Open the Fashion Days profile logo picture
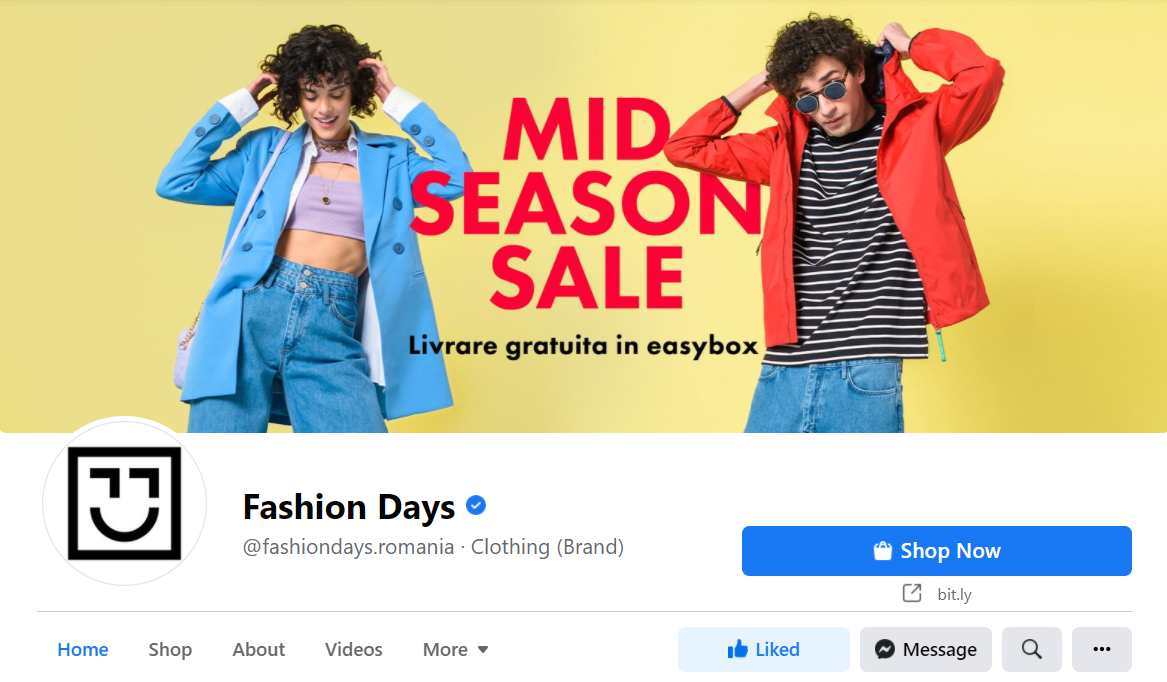 click(x=124, y=503)
